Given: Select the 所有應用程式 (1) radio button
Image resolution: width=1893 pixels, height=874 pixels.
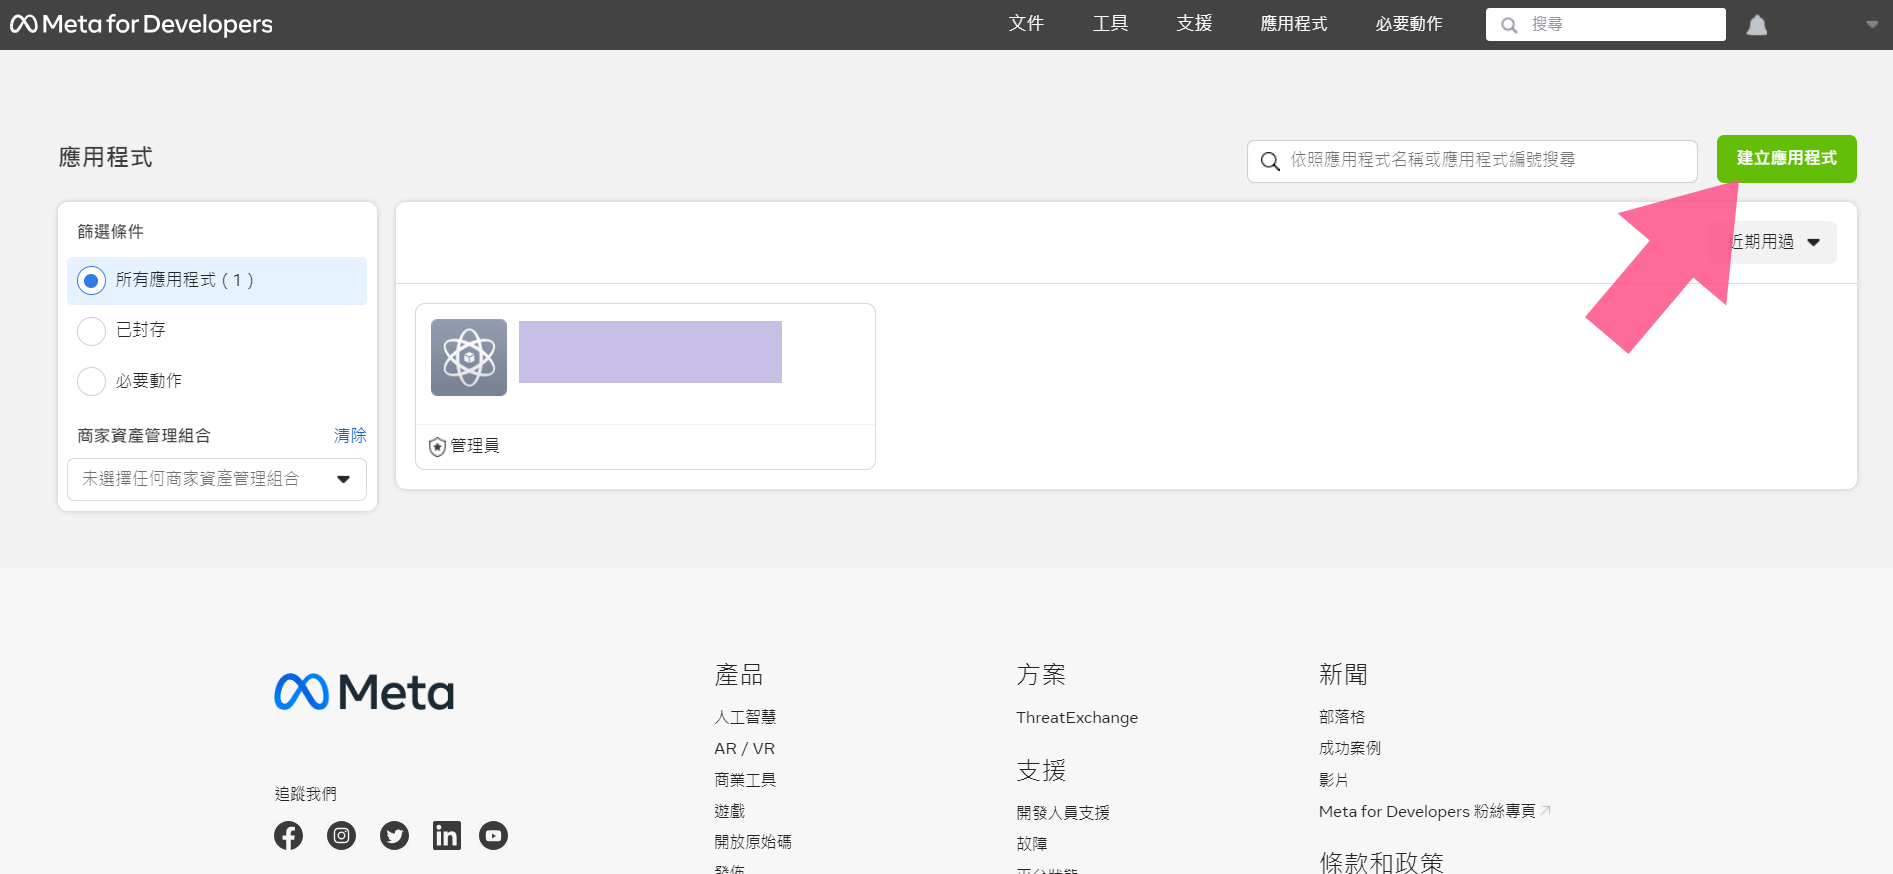Looking at the screenshot, I should pos(91,281).
